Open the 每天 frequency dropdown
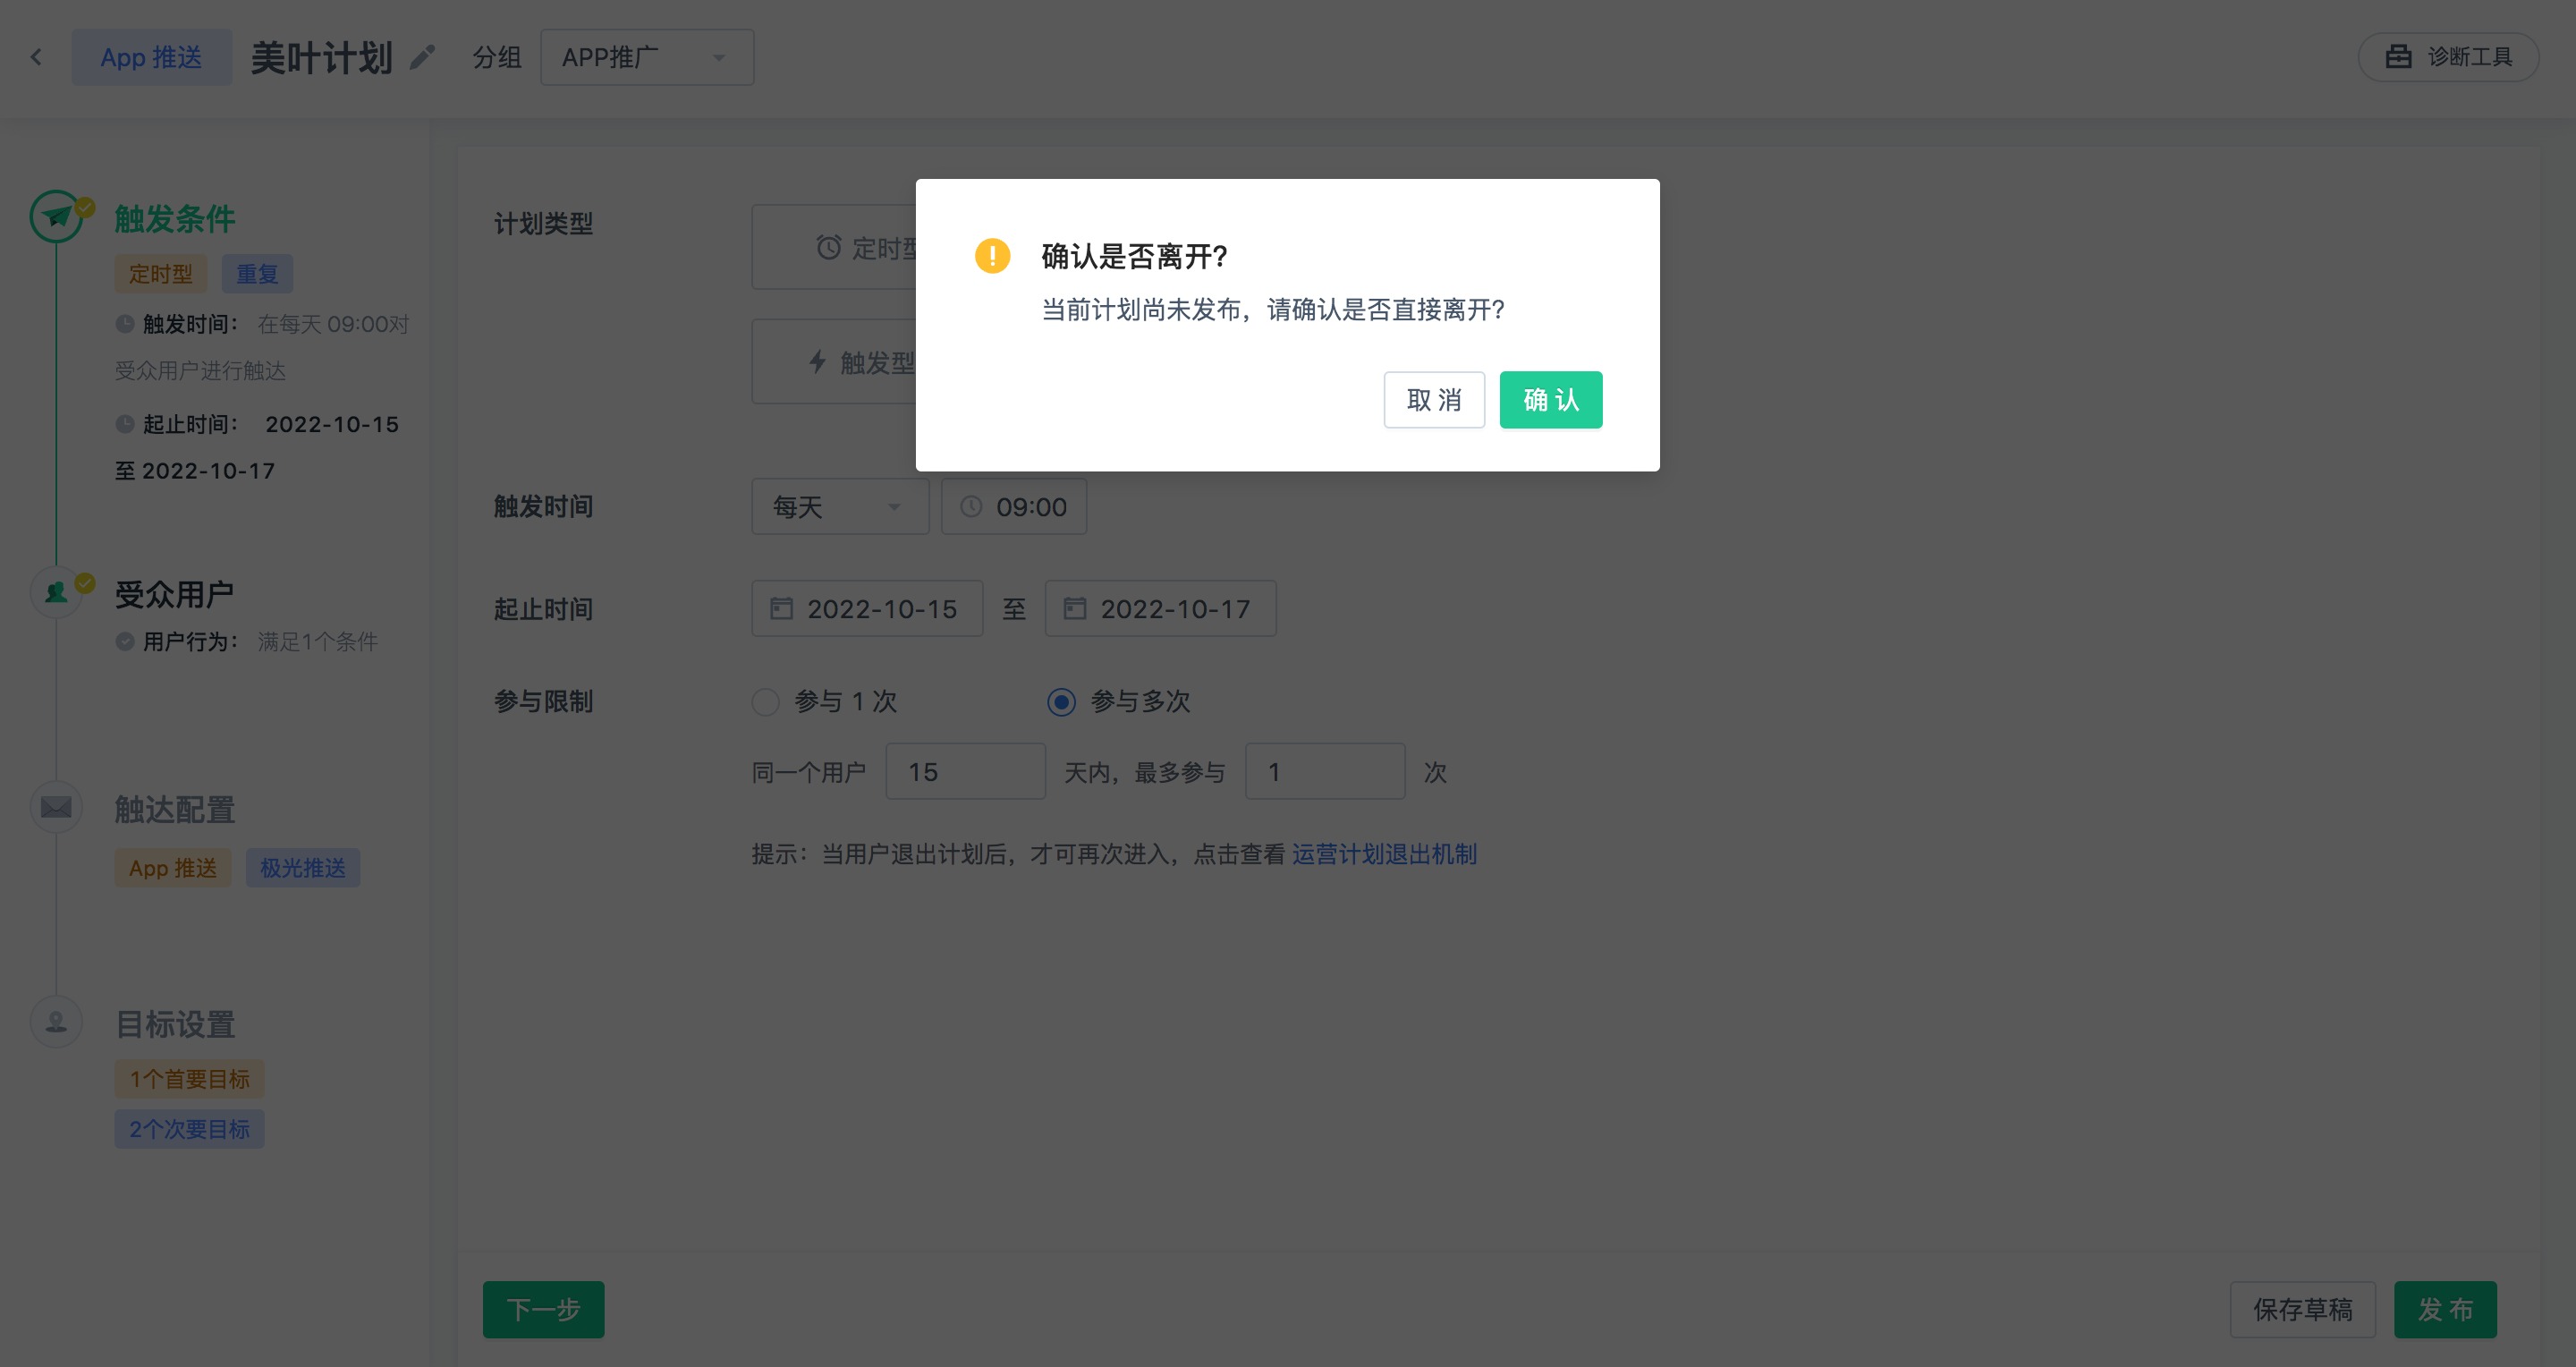Image resolution: width=2576 pixels, height=1367 pixels. [x=840, y=507]
